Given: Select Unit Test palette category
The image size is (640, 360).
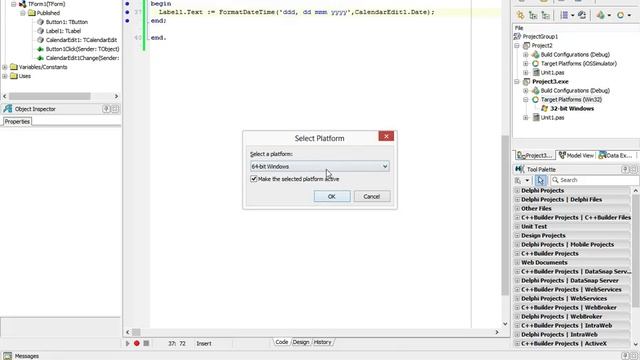Looking at the screenshot, I should tap(534, 227).
